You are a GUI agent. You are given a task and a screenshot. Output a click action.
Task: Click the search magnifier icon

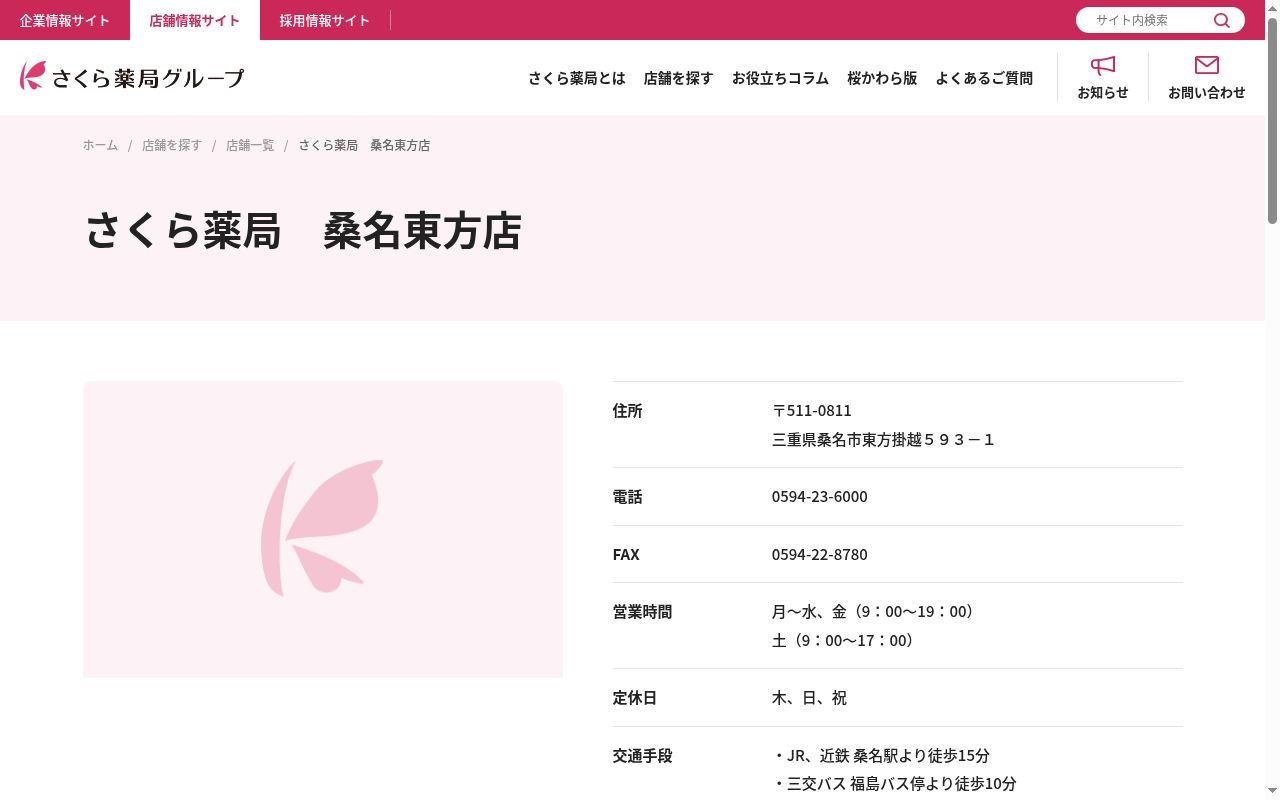coord(1222,20)
